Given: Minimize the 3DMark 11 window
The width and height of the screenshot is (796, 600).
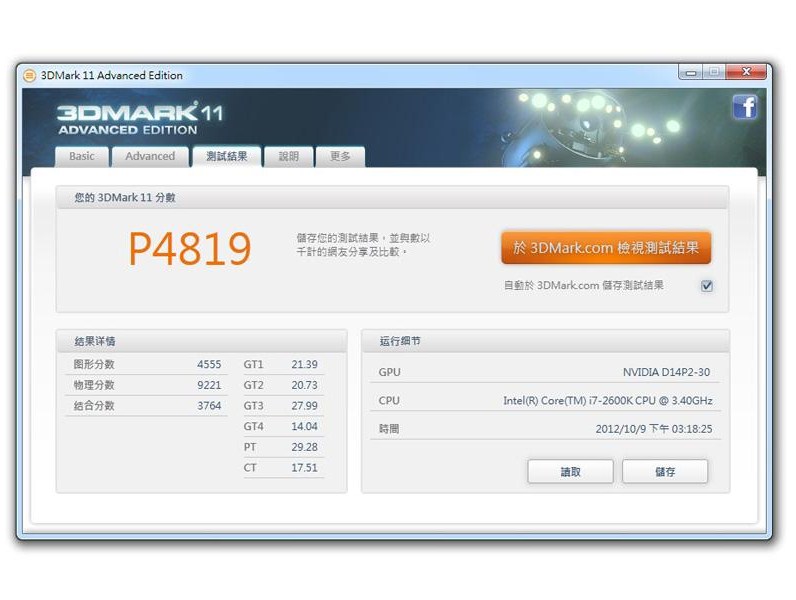Looking at the screenshot, I should (690, 72).
